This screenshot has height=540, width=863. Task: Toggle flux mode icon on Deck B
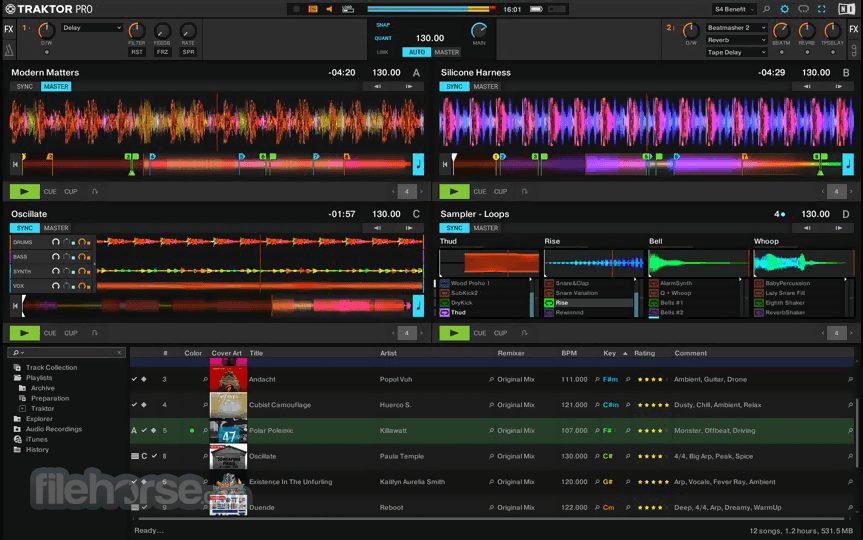click(x=525, y=192)
